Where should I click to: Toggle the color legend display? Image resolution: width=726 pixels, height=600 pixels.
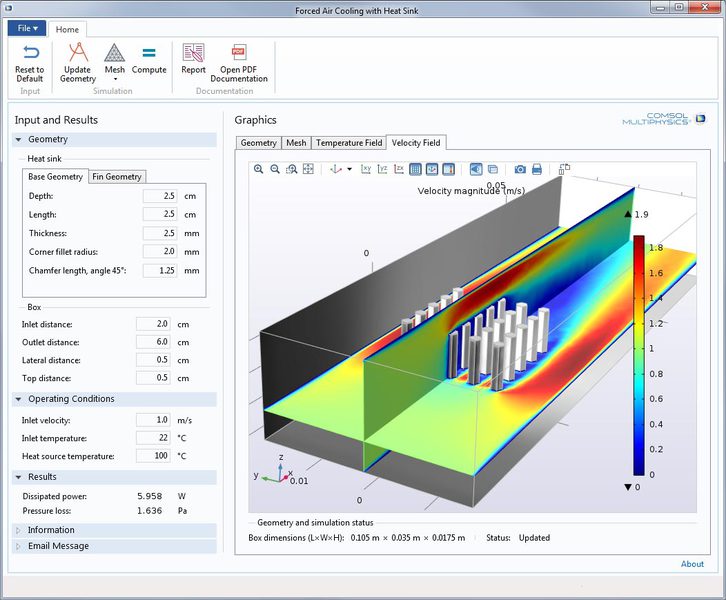[449, 169]
